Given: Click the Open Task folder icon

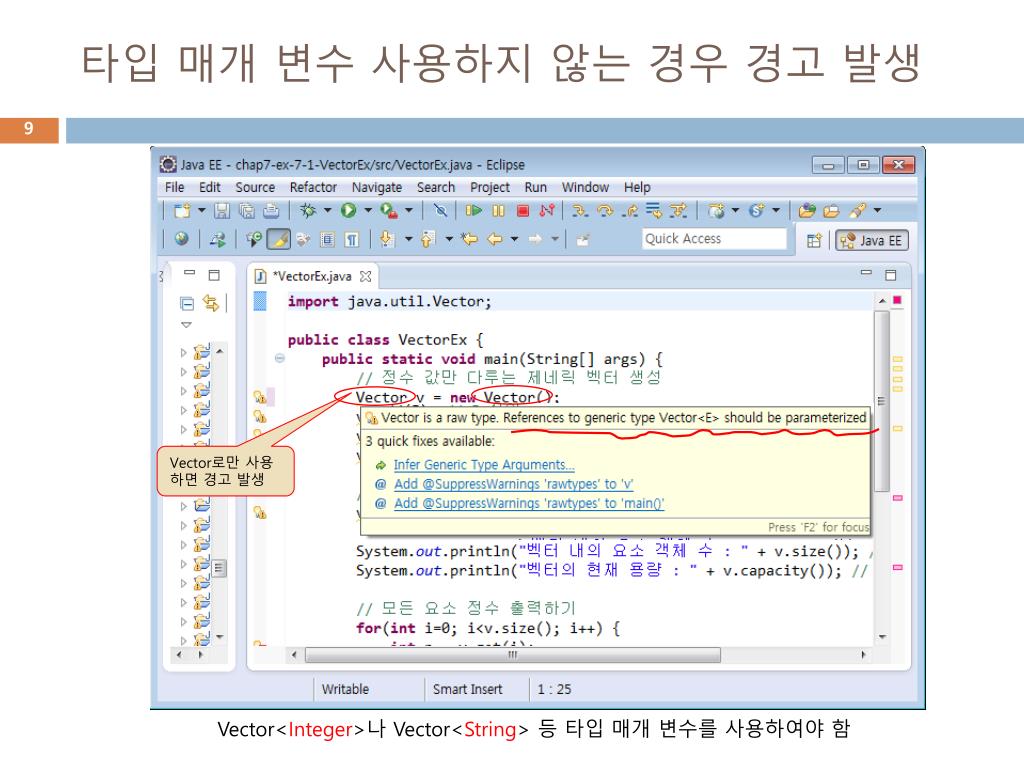Looking at the screenshot, I should 831,210.
